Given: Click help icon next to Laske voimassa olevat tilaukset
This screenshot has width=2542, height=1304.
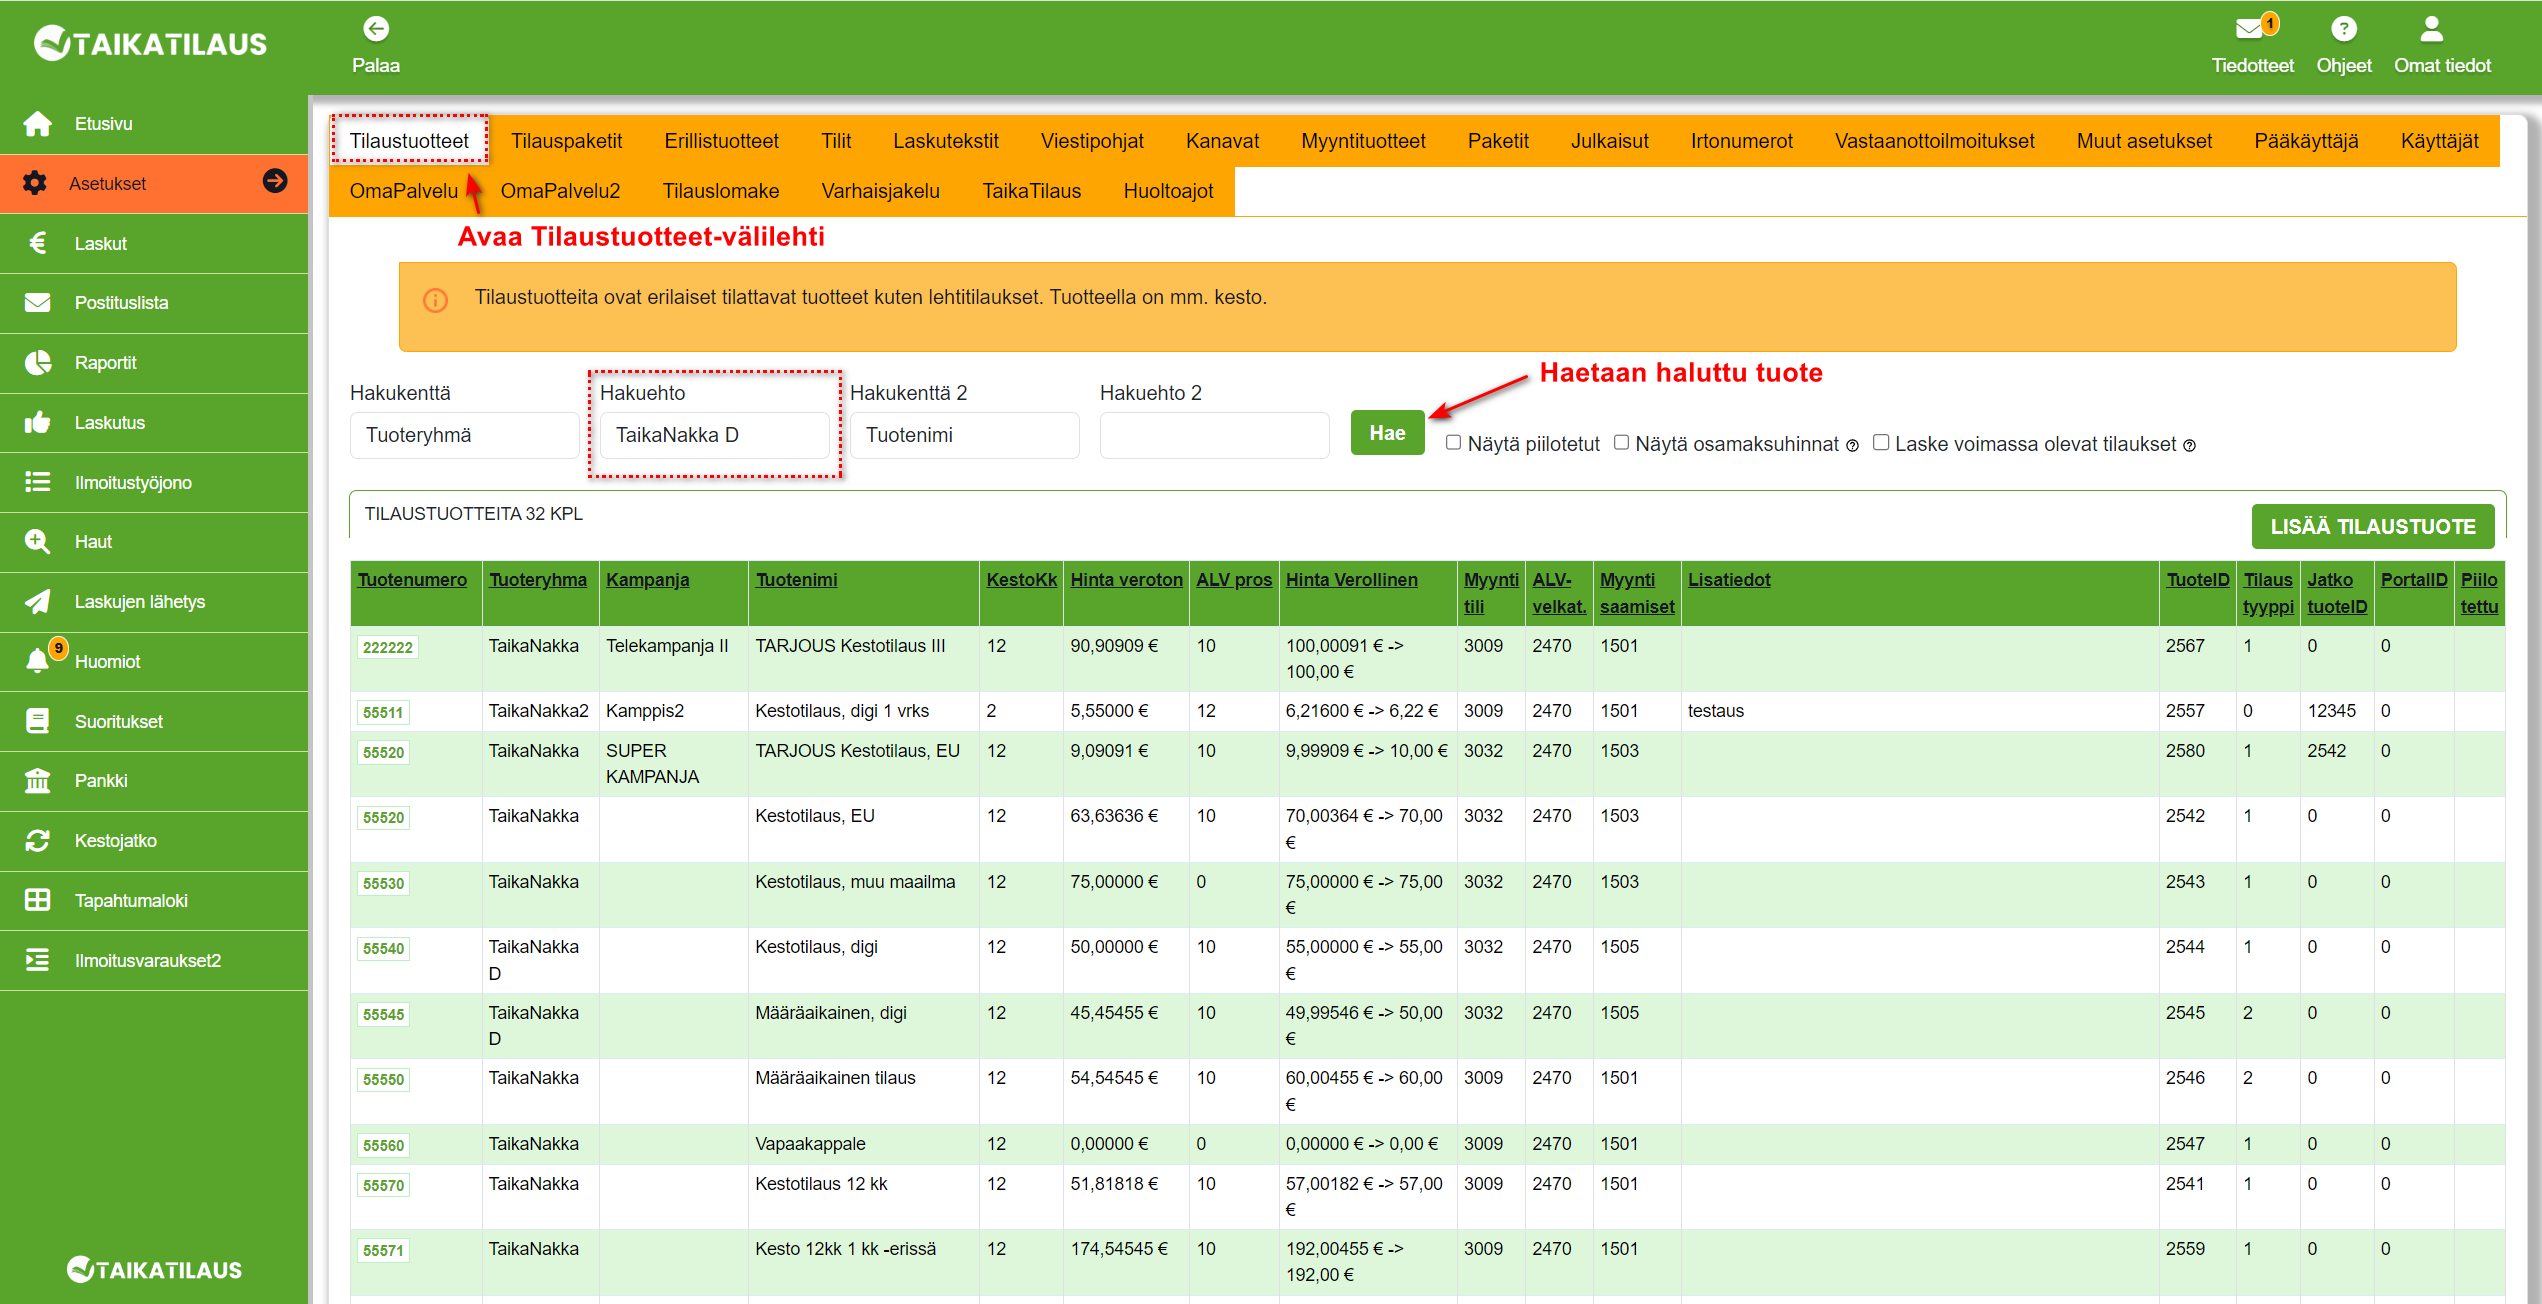Looking at the screenshot, I should point(2189,446).
